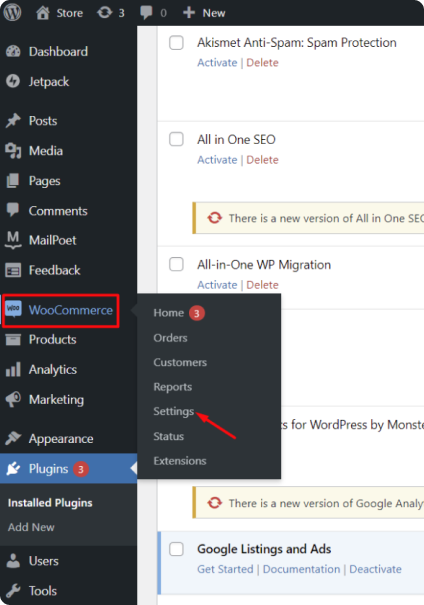This screenshot has height=605, width=424.
Task: Click the Marketing megaphone icon
Action: [13, 399]
